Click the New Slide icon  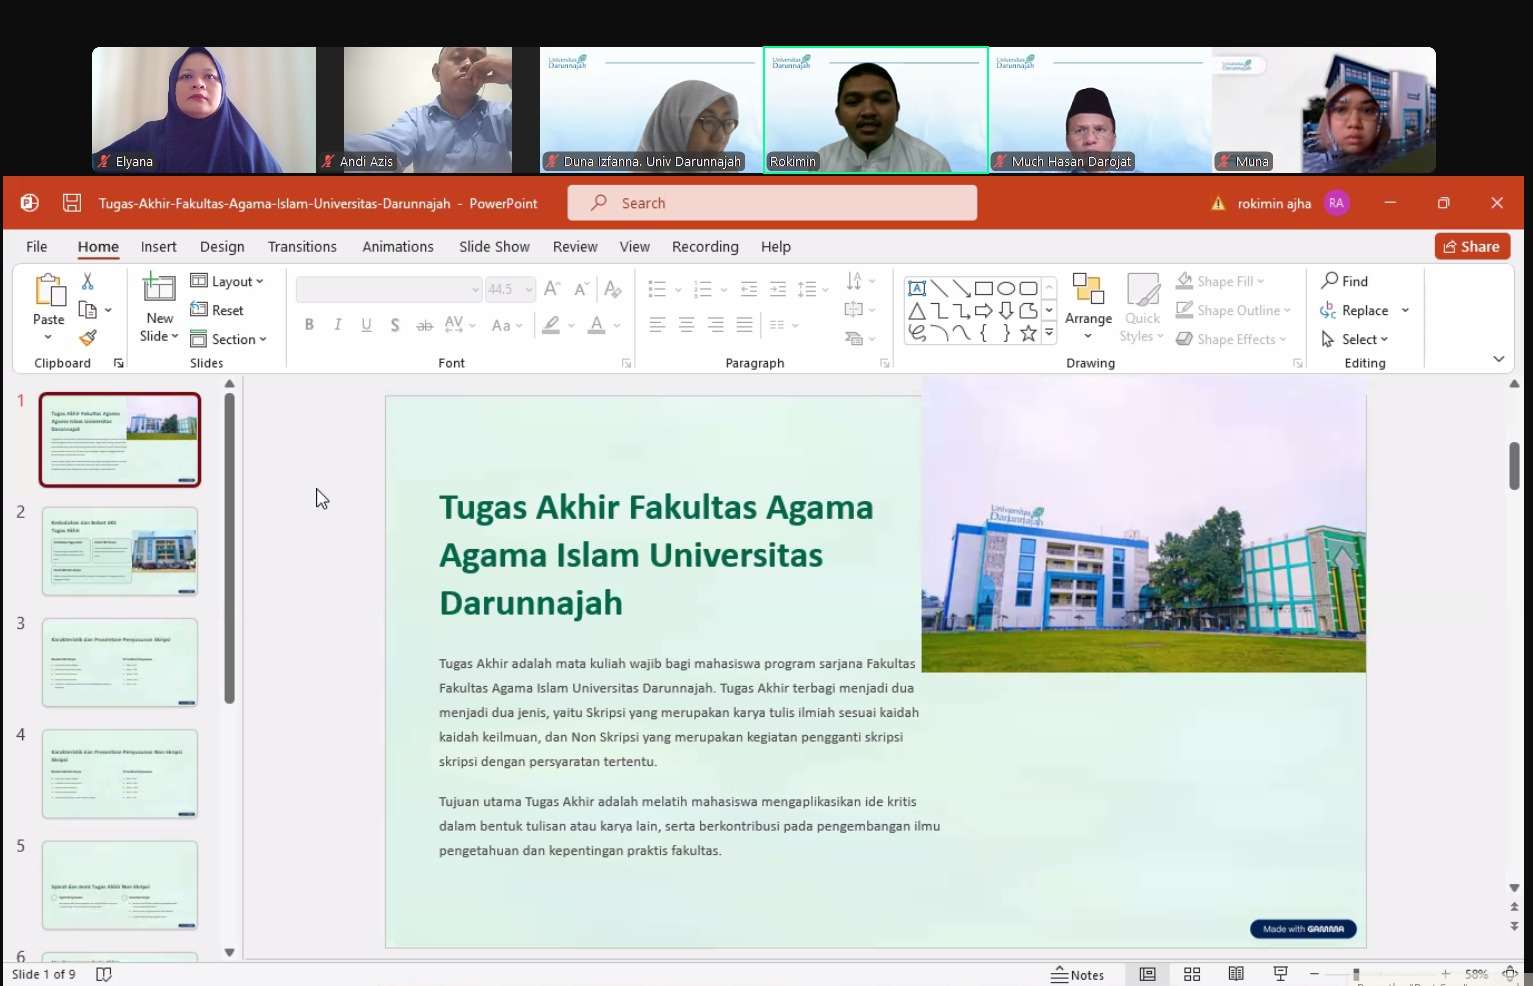coord(159,287)
